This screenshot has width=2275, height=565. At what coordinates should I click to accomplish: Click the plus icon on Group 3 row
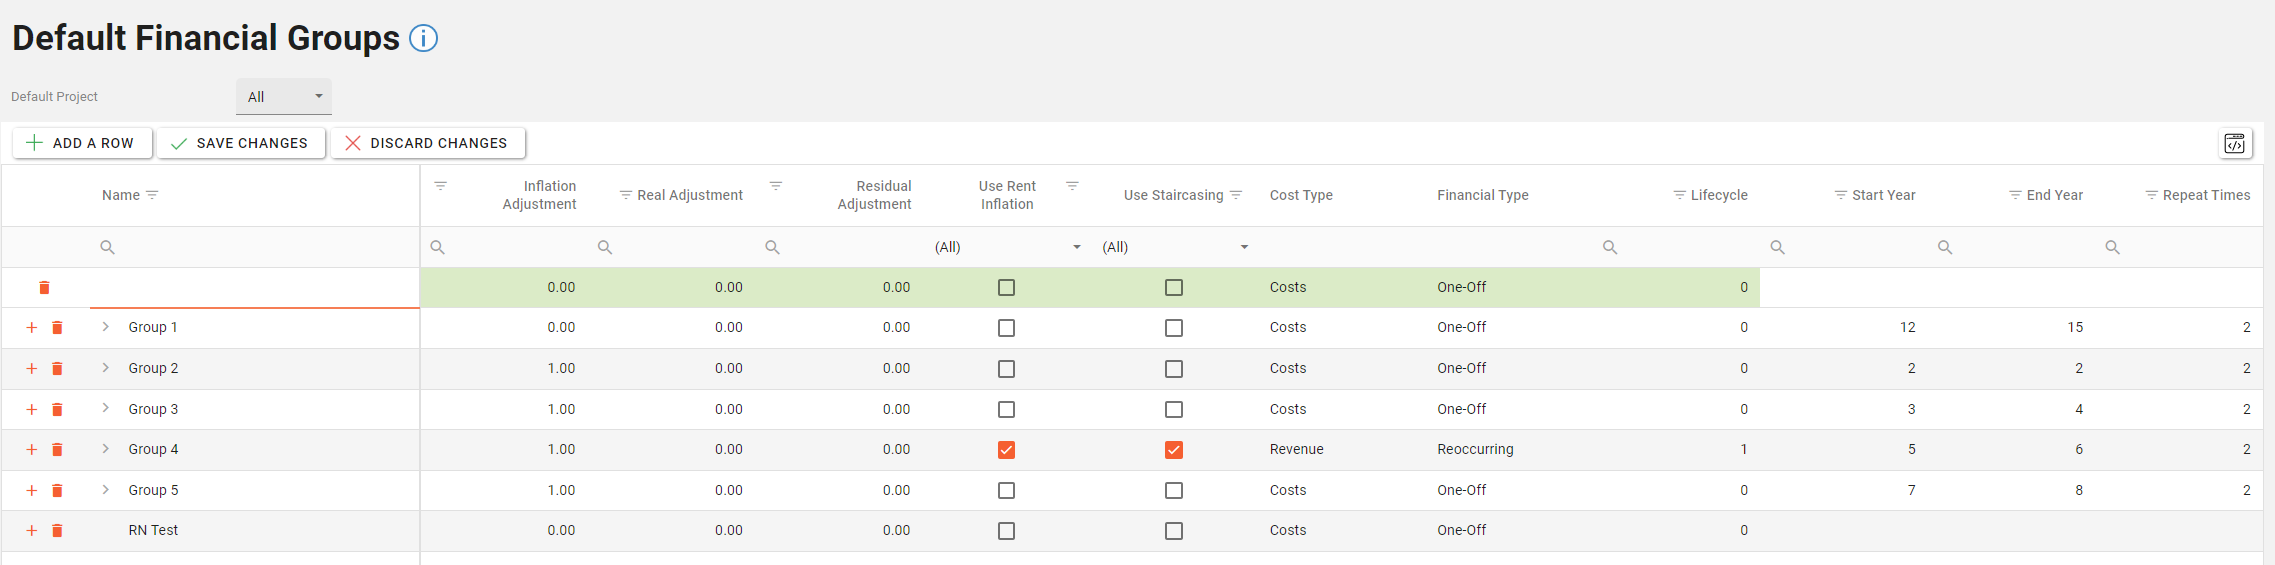coord(32,410)
